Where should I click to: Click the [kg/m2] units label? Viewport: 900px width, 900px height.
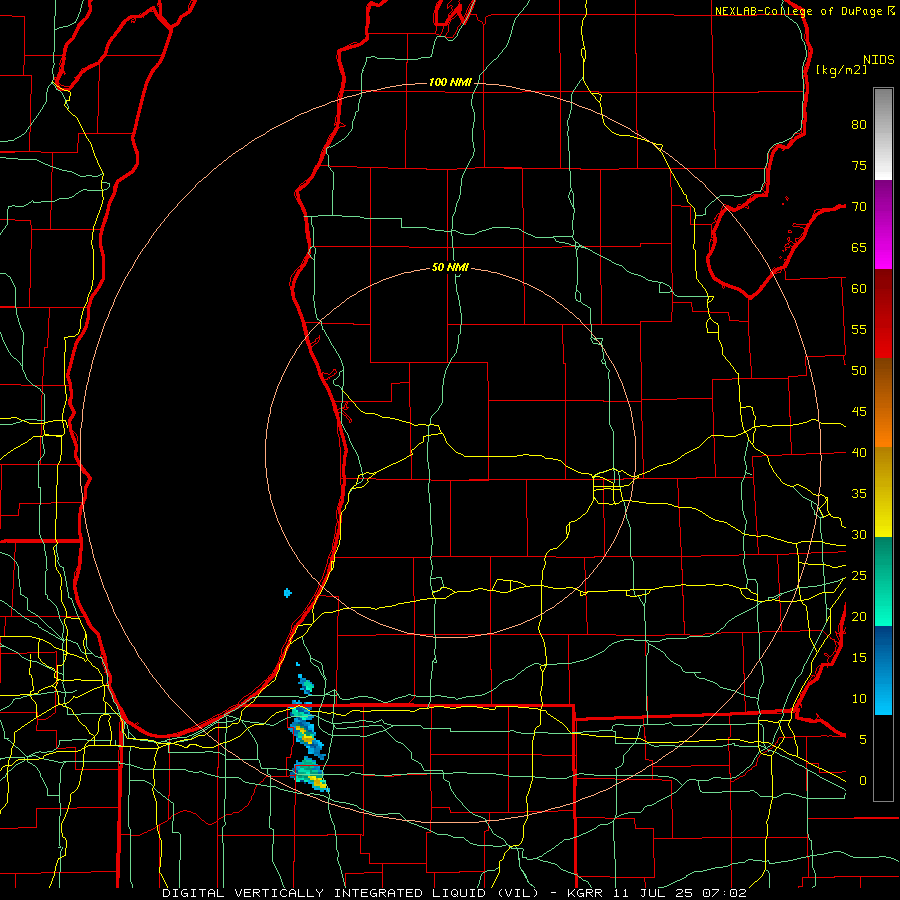[x=841, y=70]
